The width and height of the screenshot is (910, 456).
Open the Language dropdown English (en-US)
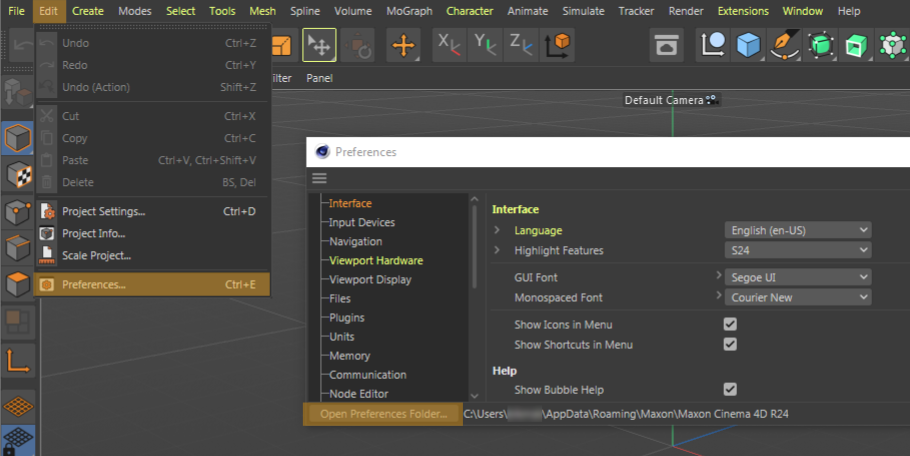(798, 230)
